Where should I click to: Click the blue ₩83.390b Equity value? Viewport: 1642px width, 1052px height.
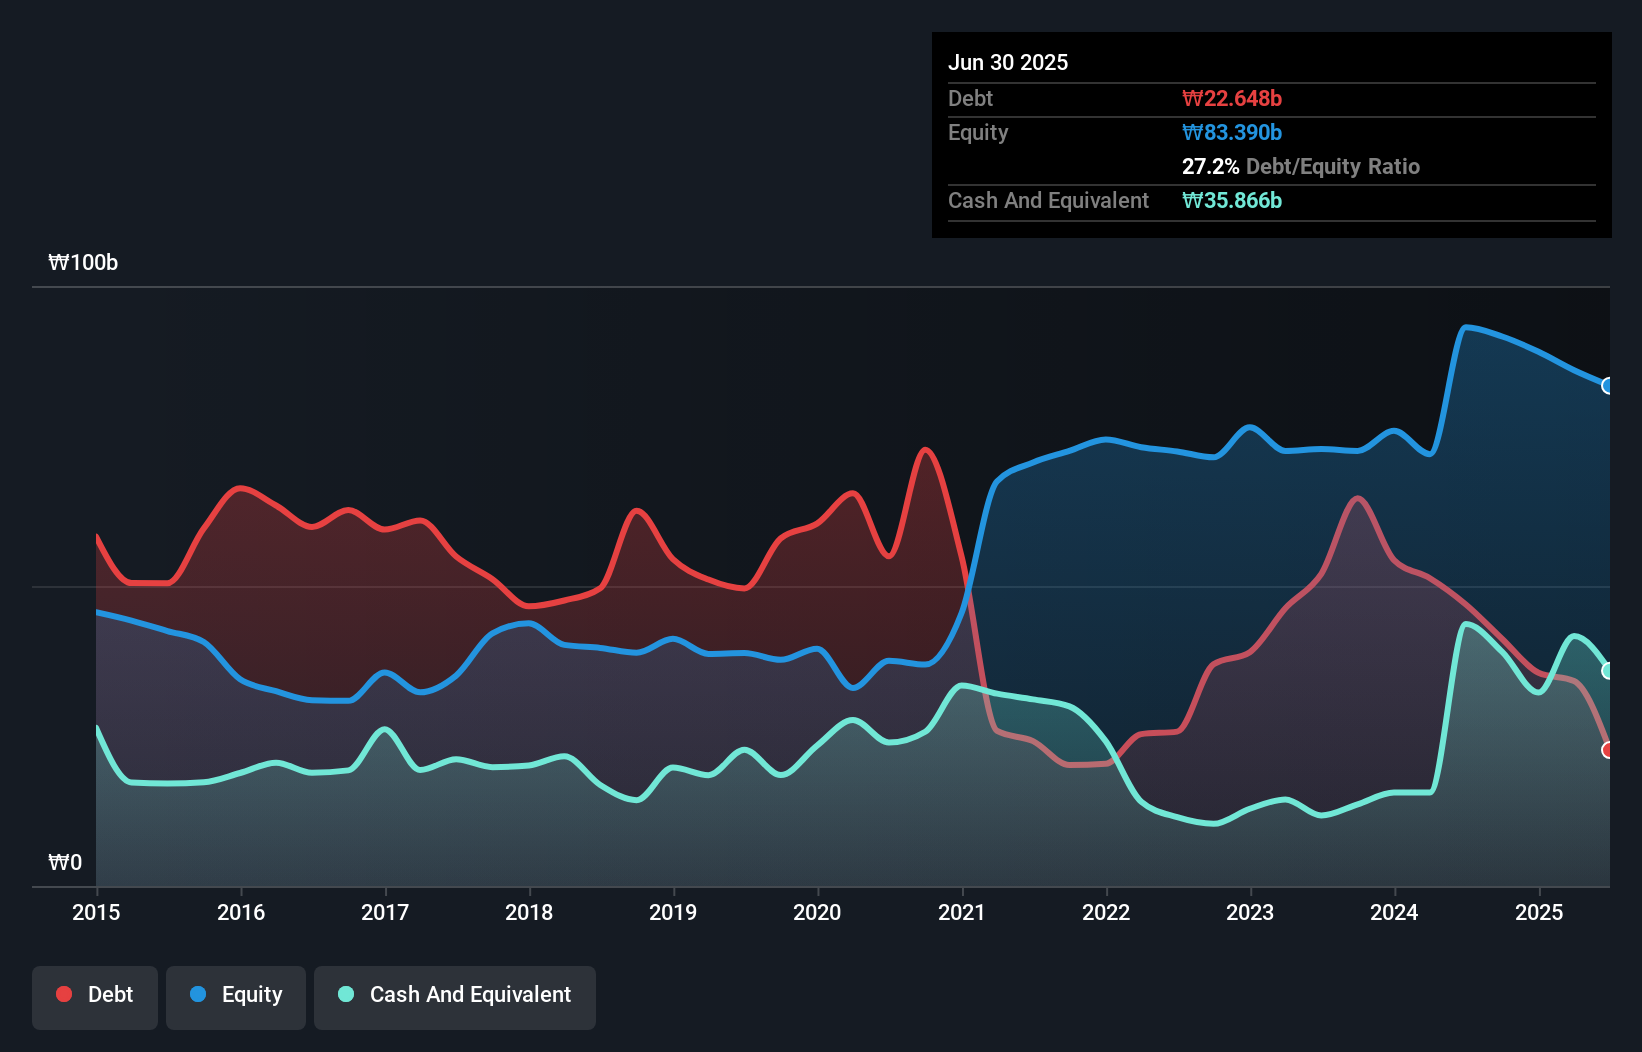1232,132
